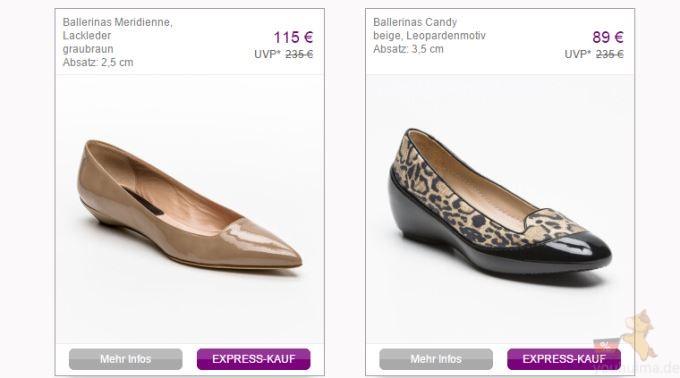Click the Absatz: 3,5 cm text

coord(409,49)
